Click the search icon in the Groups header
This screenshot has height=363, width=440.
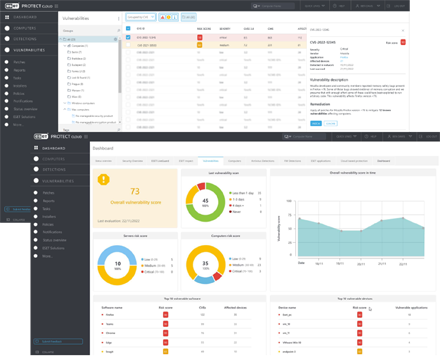point(118,31)
